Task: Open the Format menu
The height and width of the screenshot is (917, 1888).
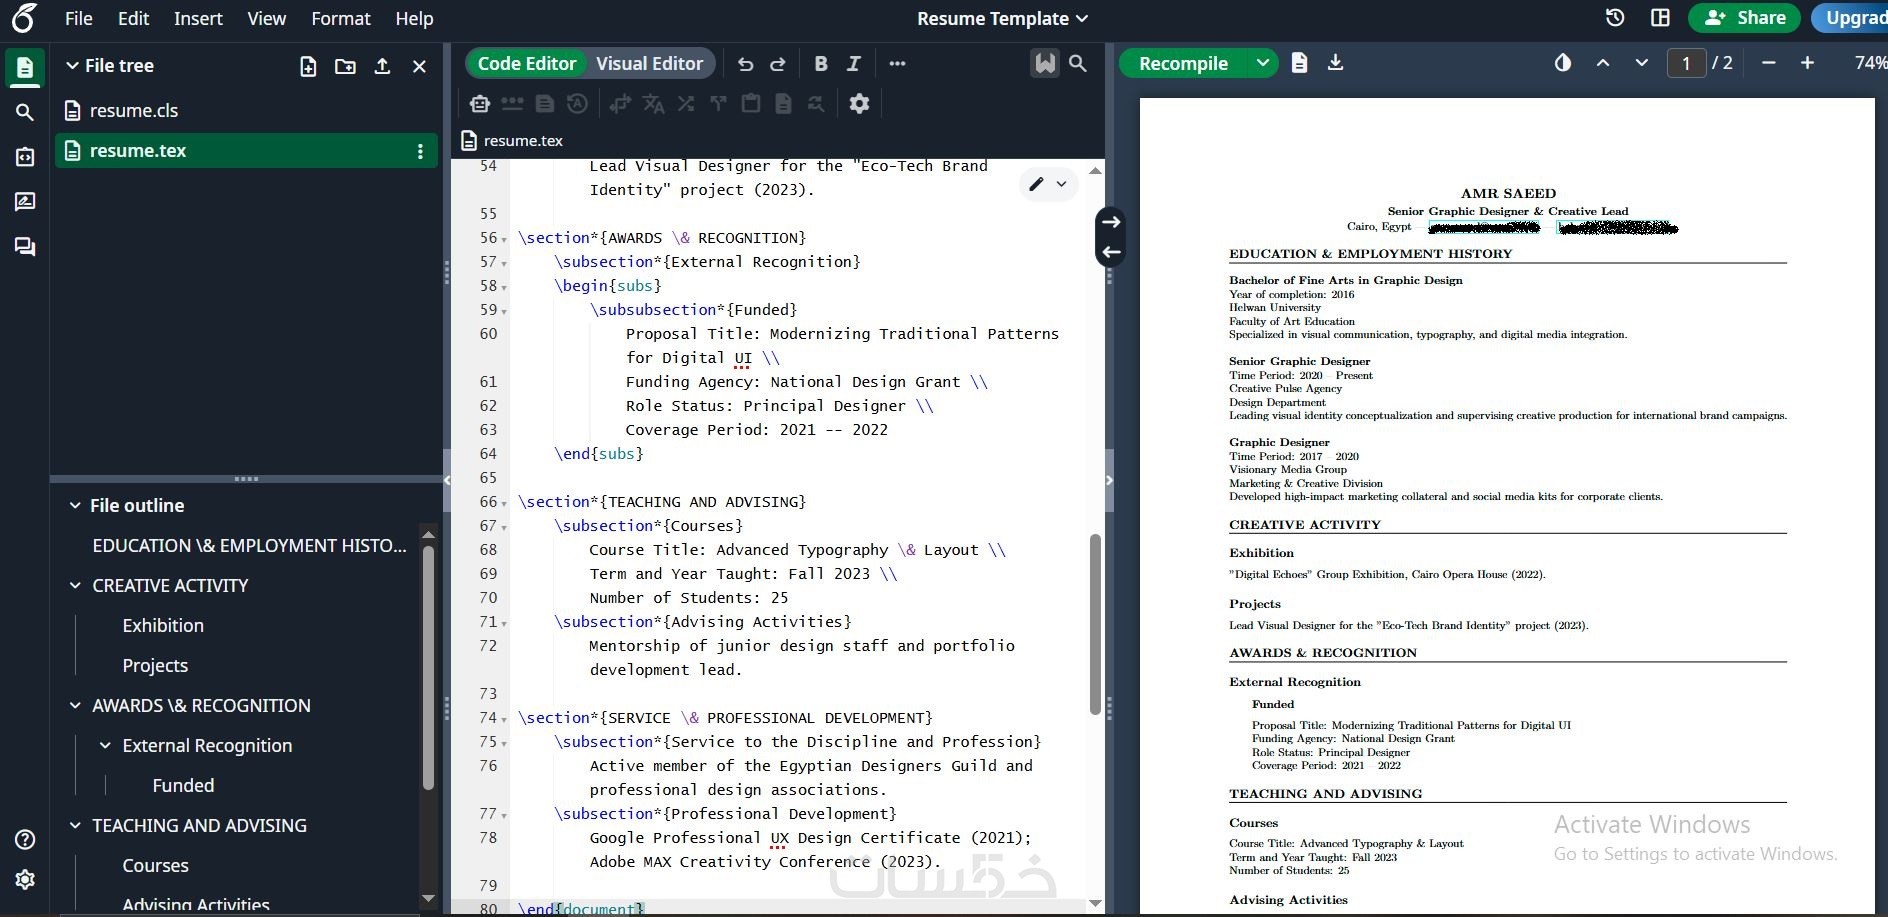Action: click(341, 19)
